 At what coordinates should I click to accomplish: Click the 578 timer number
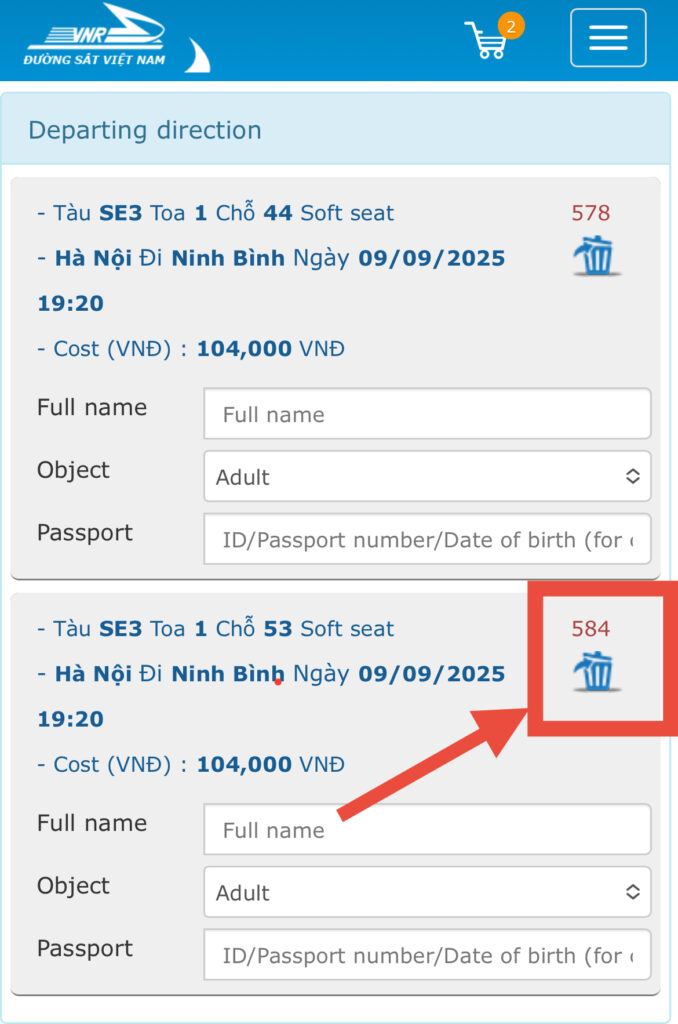click(x=590, y=213)
